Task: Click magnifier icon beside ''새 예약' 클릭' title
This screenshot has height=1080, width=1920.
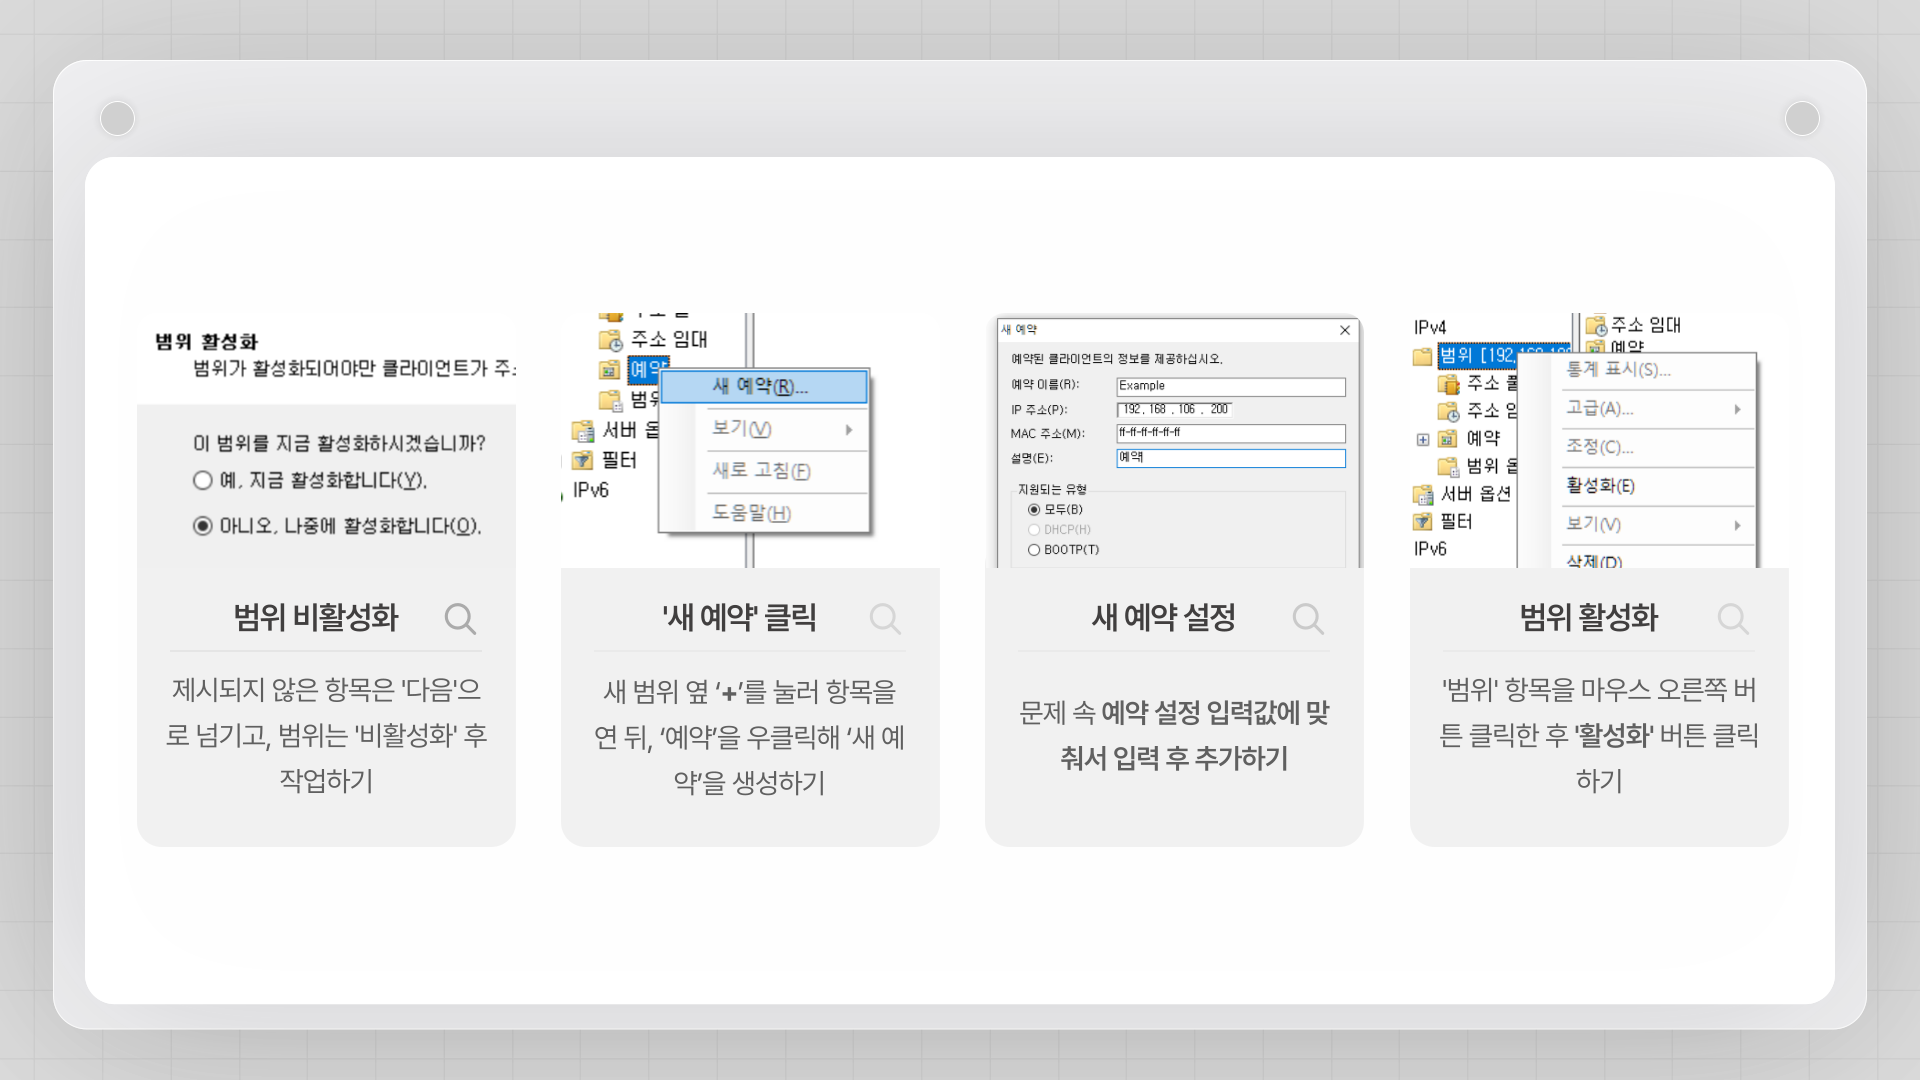Action: coord(885,619)
